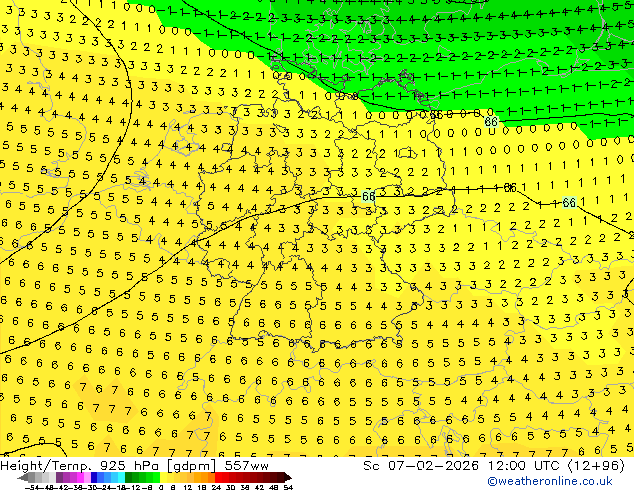Click the dark purple legend swatch at -42
Screen dimensions: 634x490
pos(59,477)
